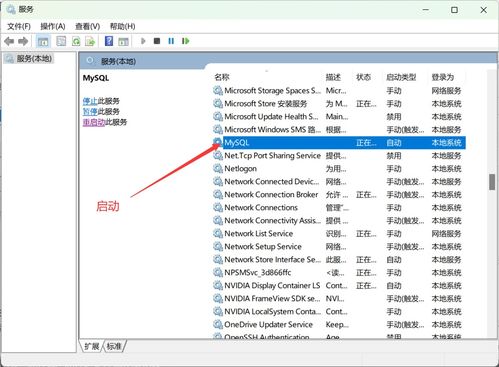Click the Start service play icon
The width and height of the screenshot is (499, 367).
coord(143,41)
